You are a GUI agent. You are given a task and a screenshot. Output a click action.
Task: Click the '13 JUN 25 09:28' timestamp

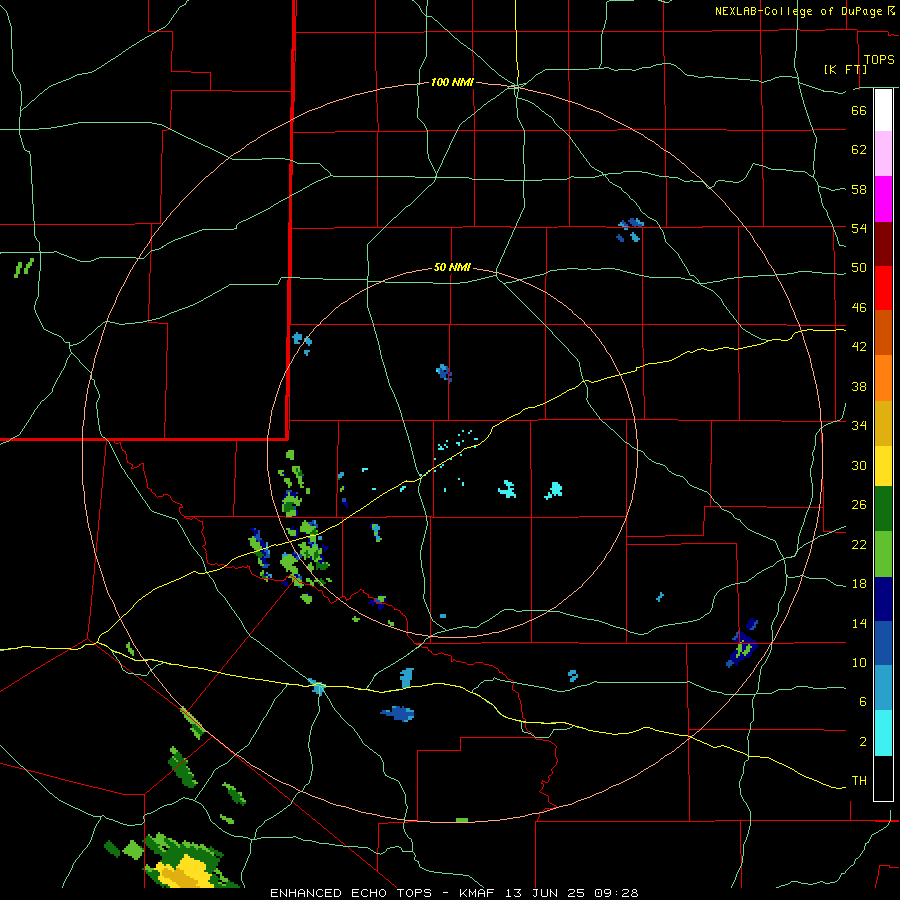[x=572, y=893]
